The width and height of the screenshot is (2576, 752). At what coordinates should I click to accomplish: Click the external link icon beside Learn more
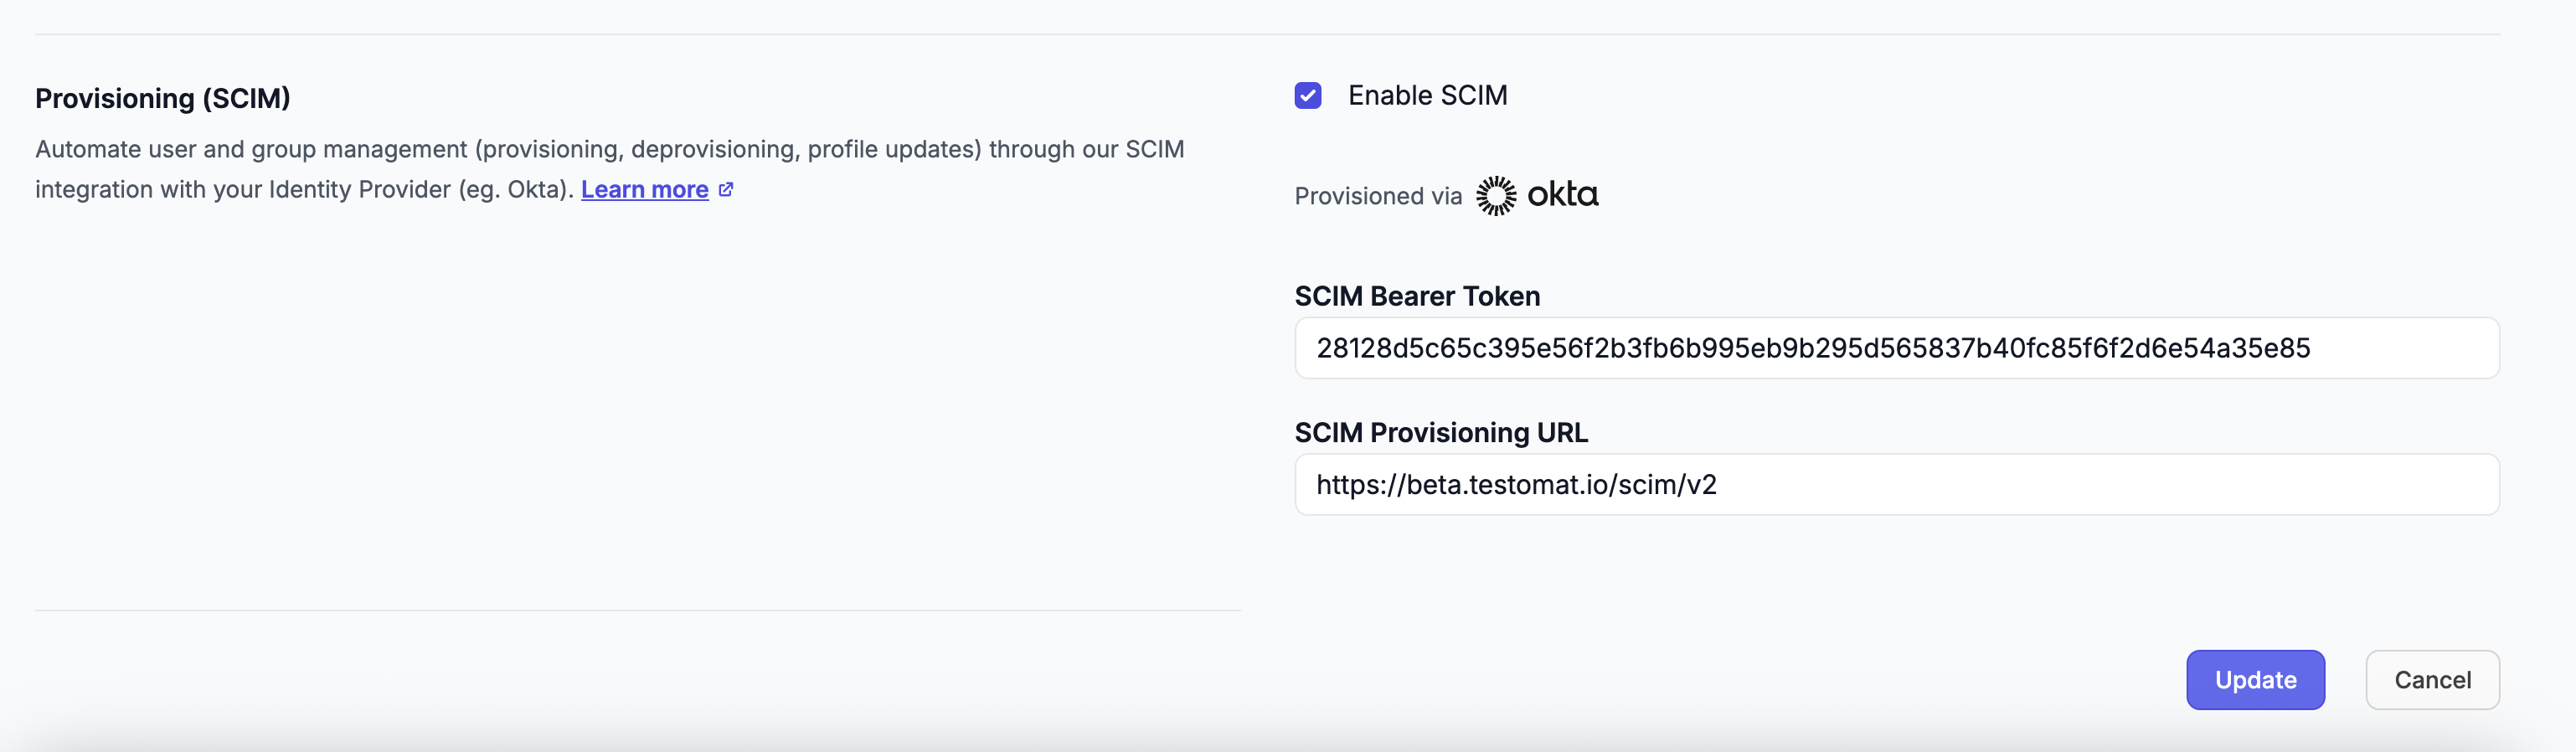[x=727, y=189]
